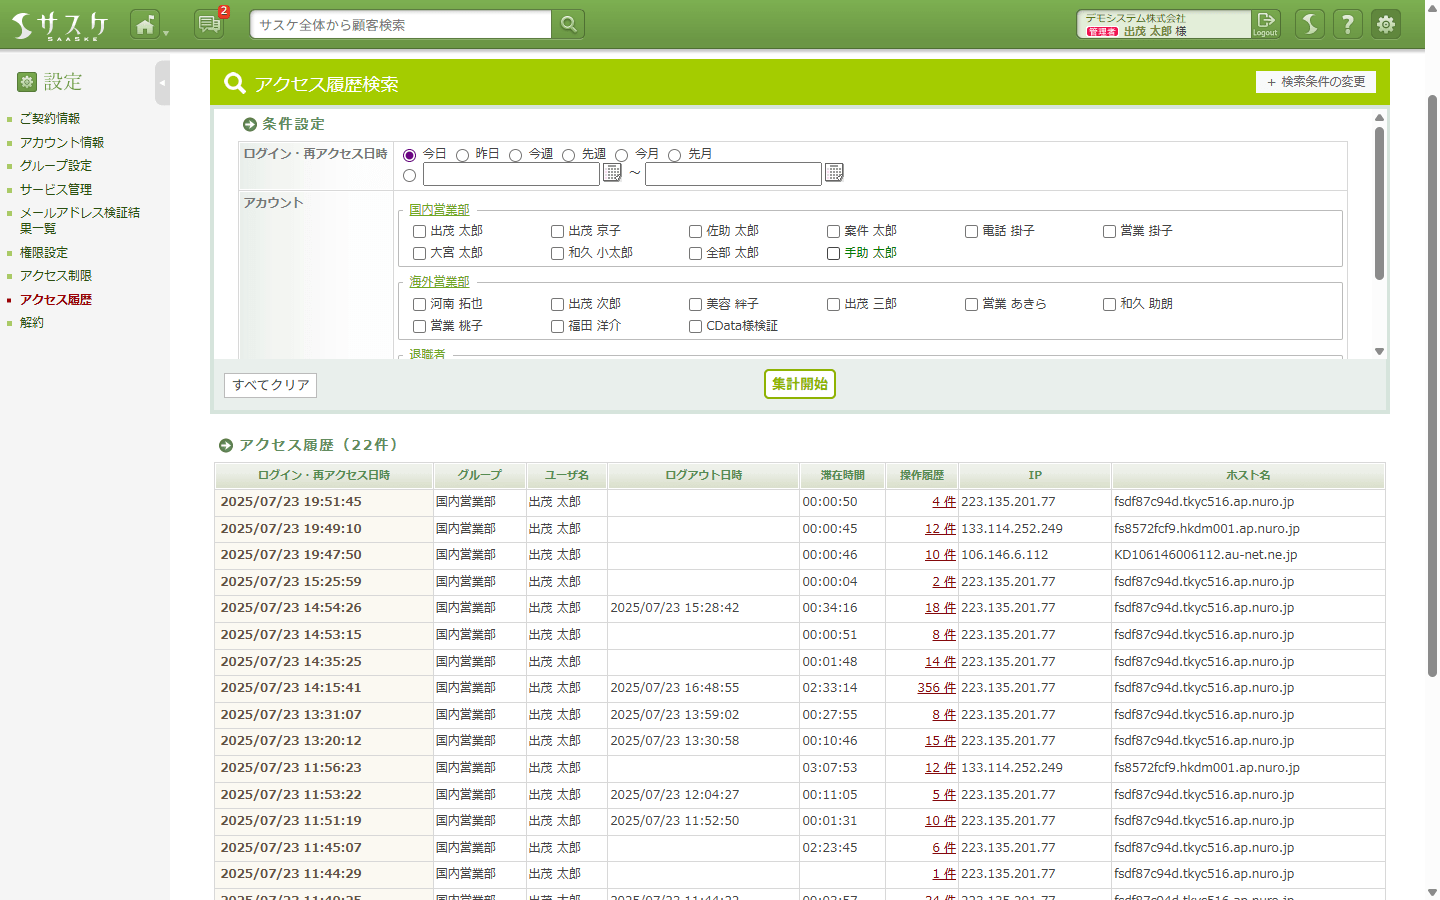This screenshot has height=900, width=1440.
Task: Check the 手助 太郎 checkbox
Action: pyautogui.click(x=834, y=253)
